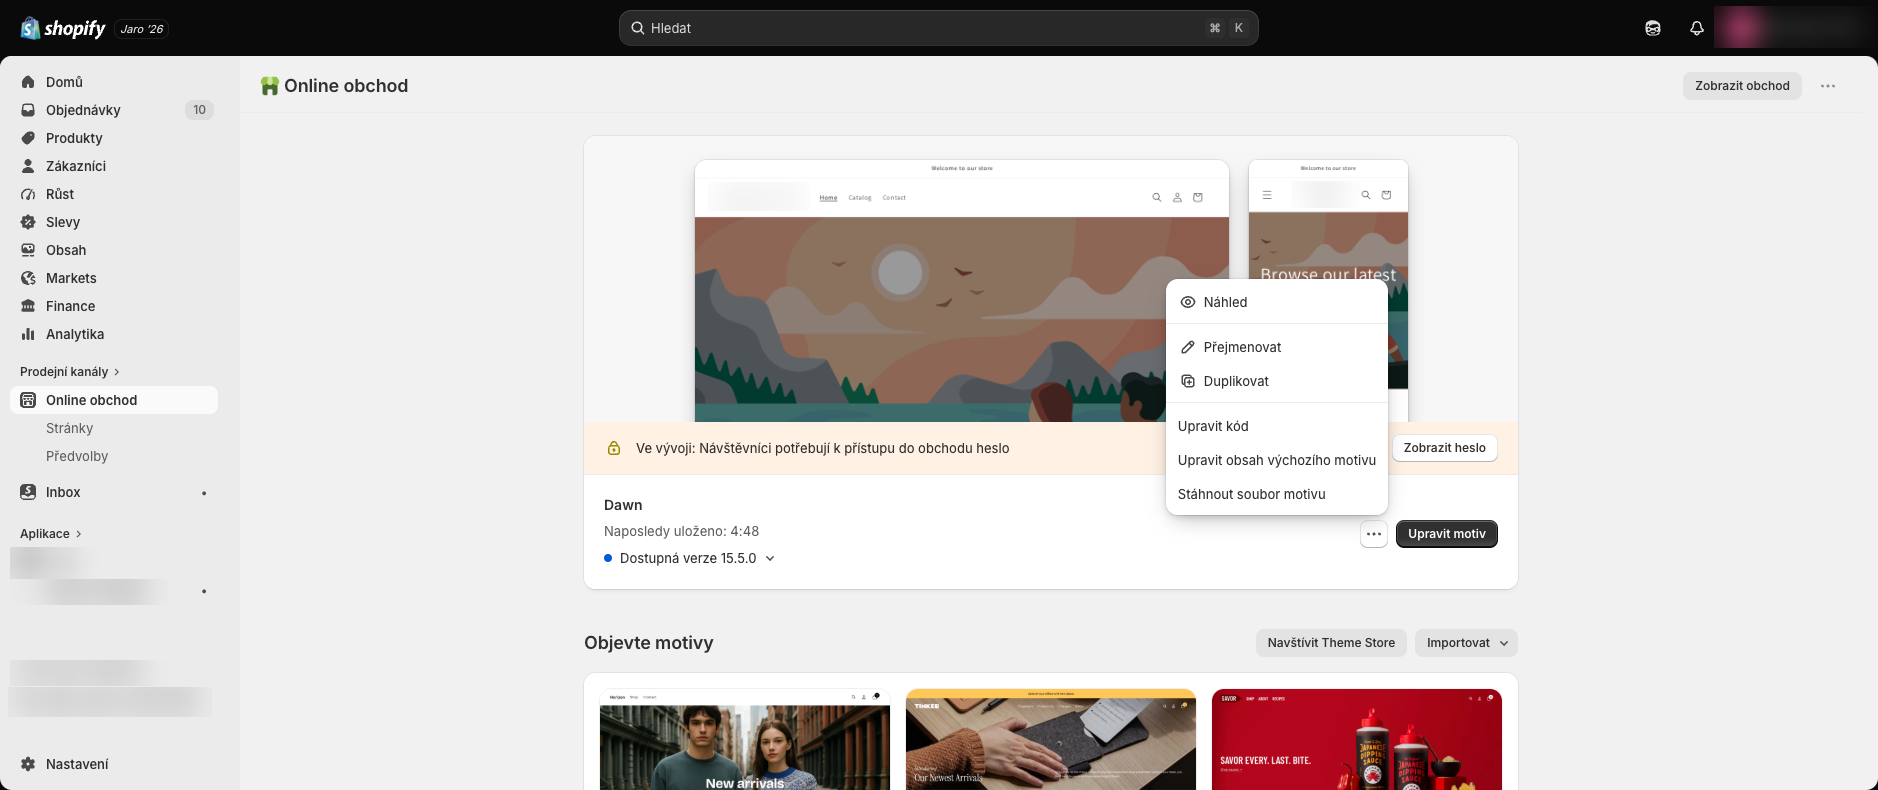This screenshot has height=790, width=1878.
Task: Click the Obsah content icon
Action: pyautogui.click(x=28, y=250)
